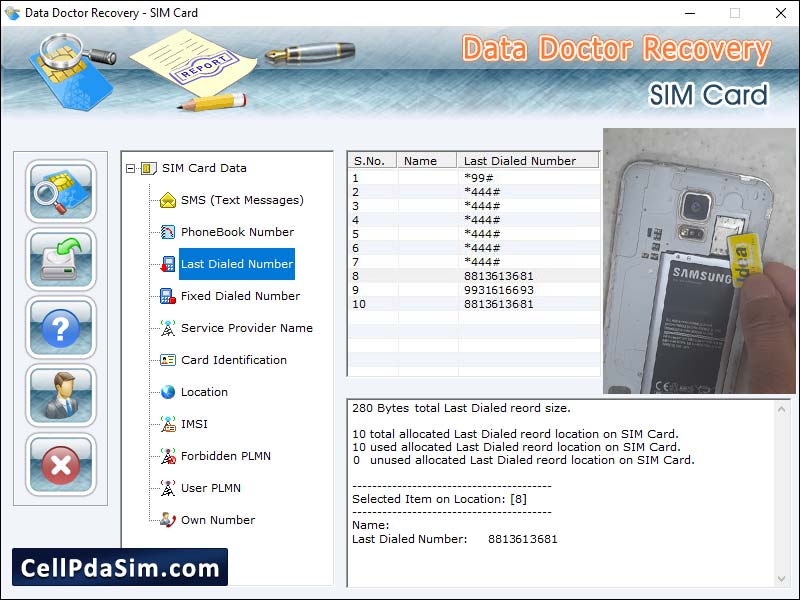Select row 9 number 9931616693
800x600 pixels.
(473, 290)
